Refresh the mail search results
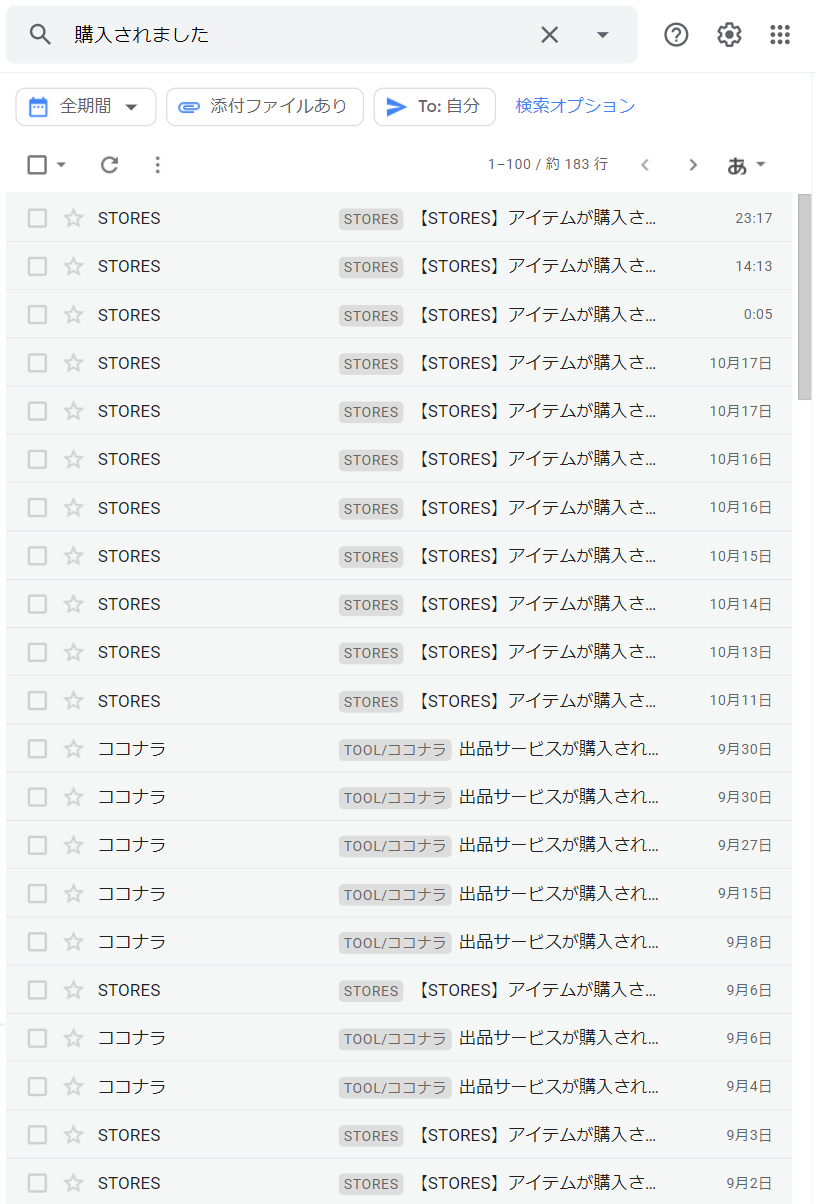The width and height of the screenshot is (816, 1204). 110,165
